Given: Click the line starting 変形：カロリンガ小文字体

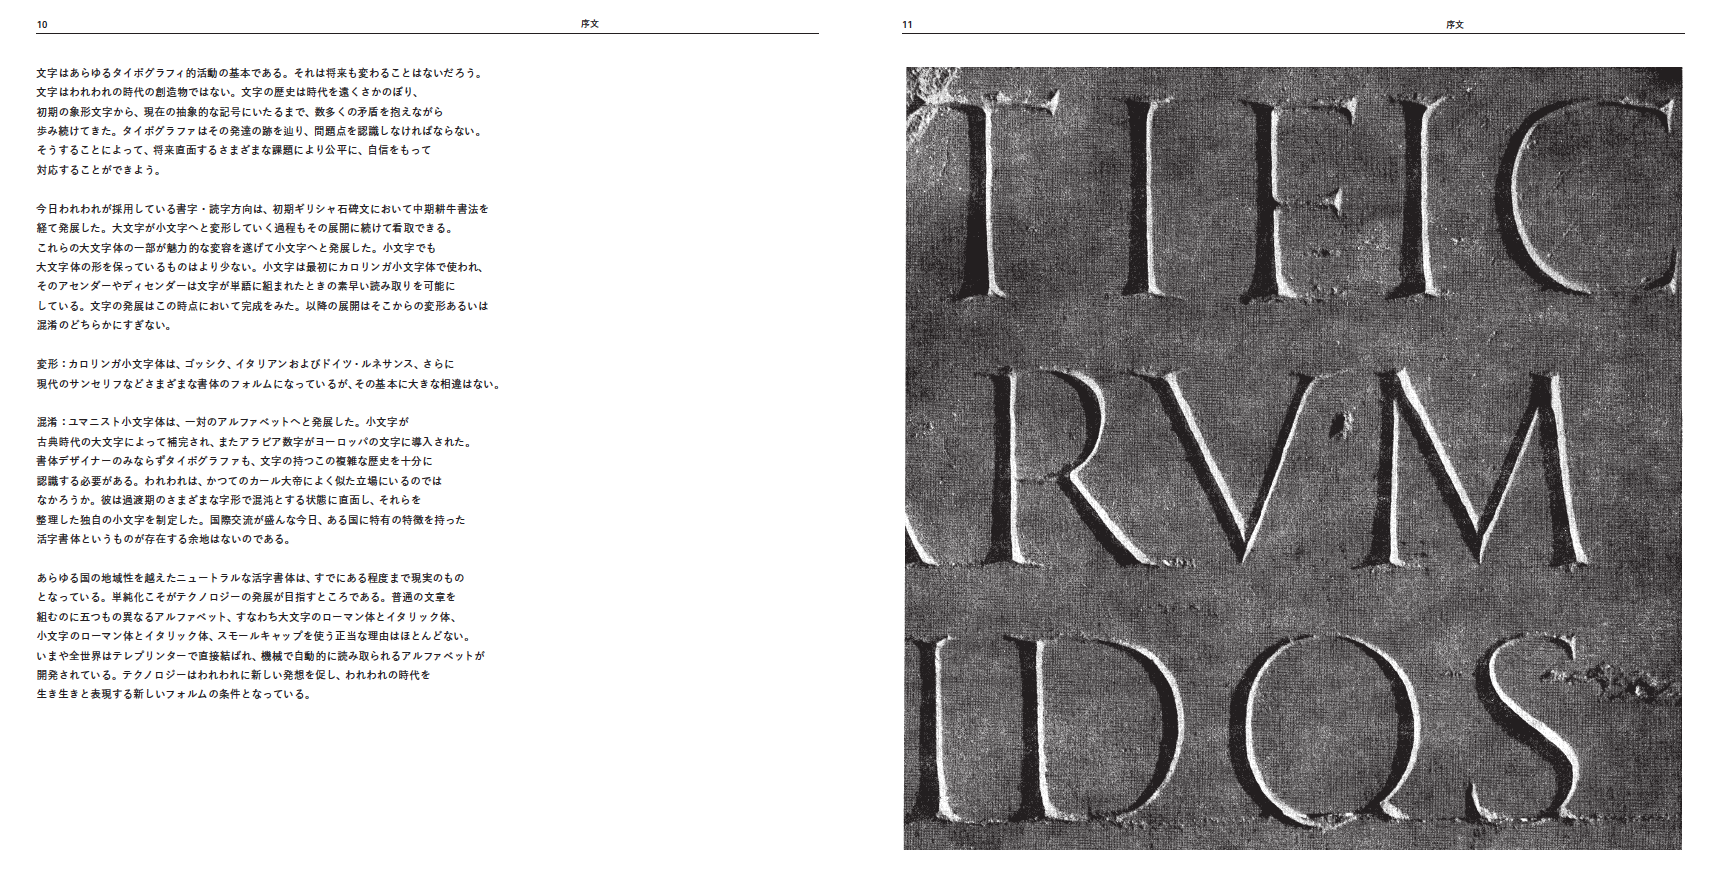Looking at the screenshot, I should pos(245,364).
